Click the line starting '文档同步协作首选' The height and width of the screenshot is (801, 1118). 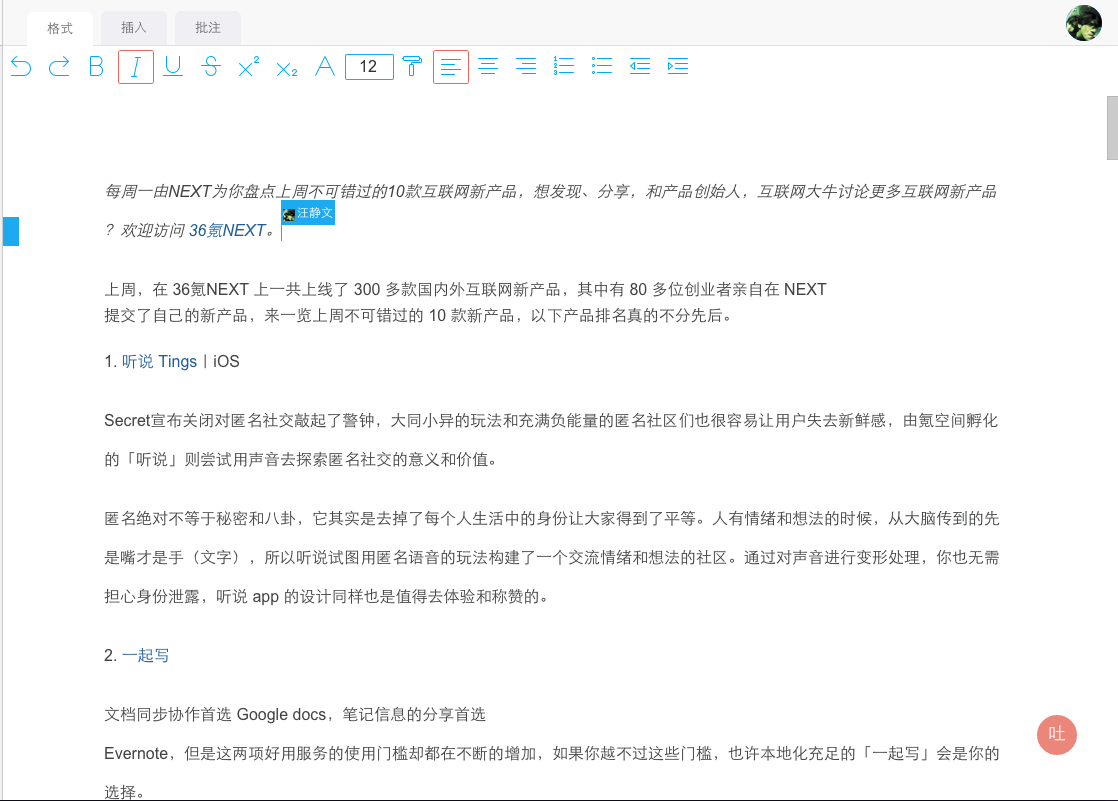click(294, 715)
